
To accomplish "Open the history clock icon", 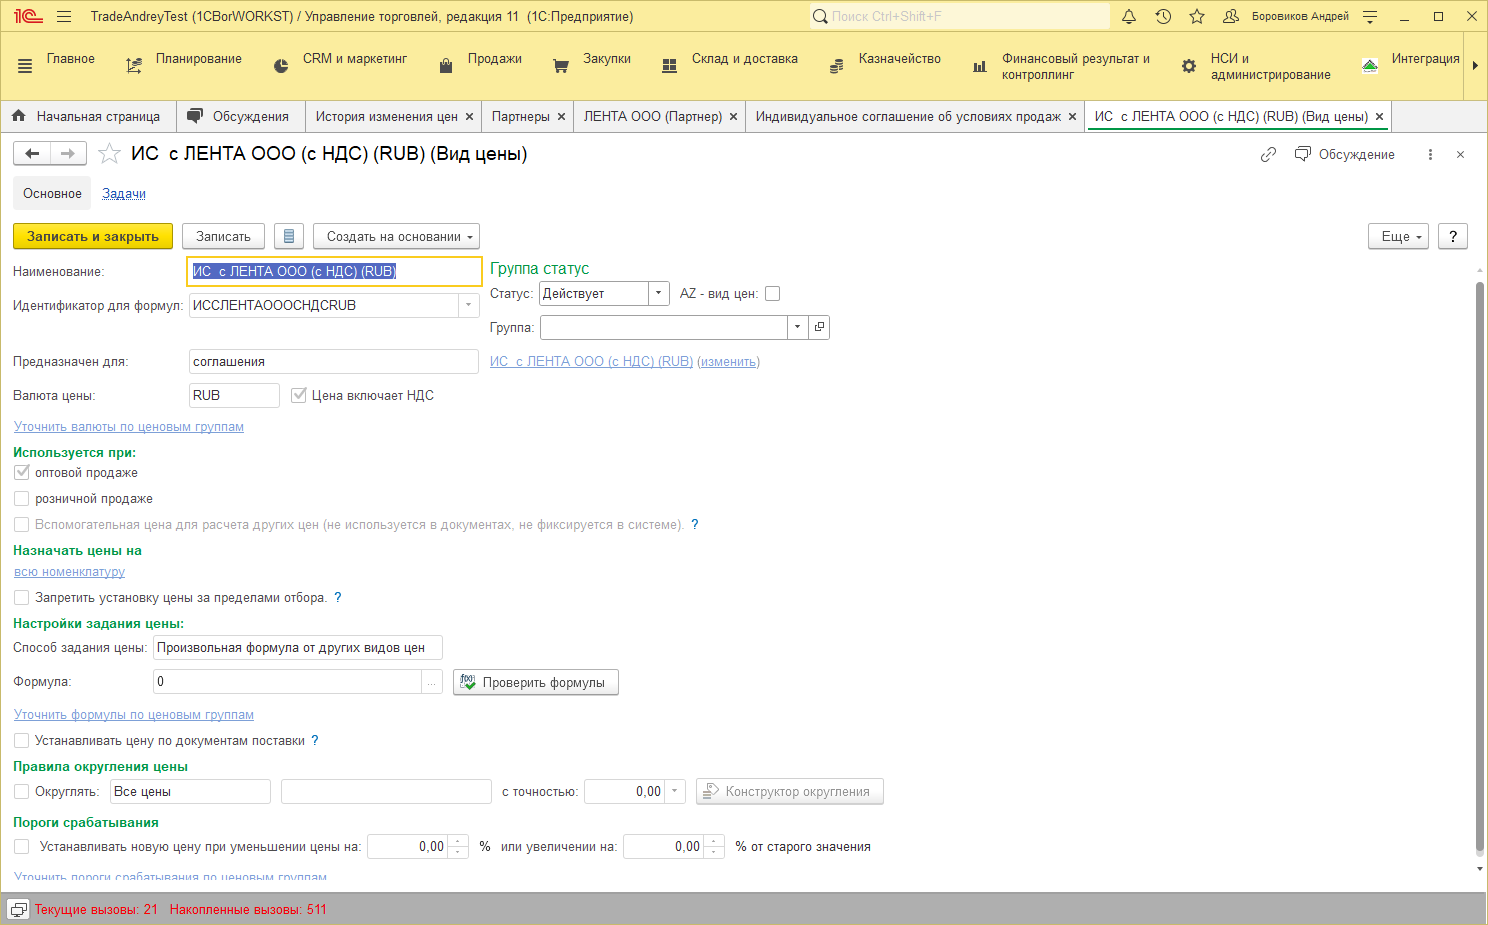I will click(1163, 16).
